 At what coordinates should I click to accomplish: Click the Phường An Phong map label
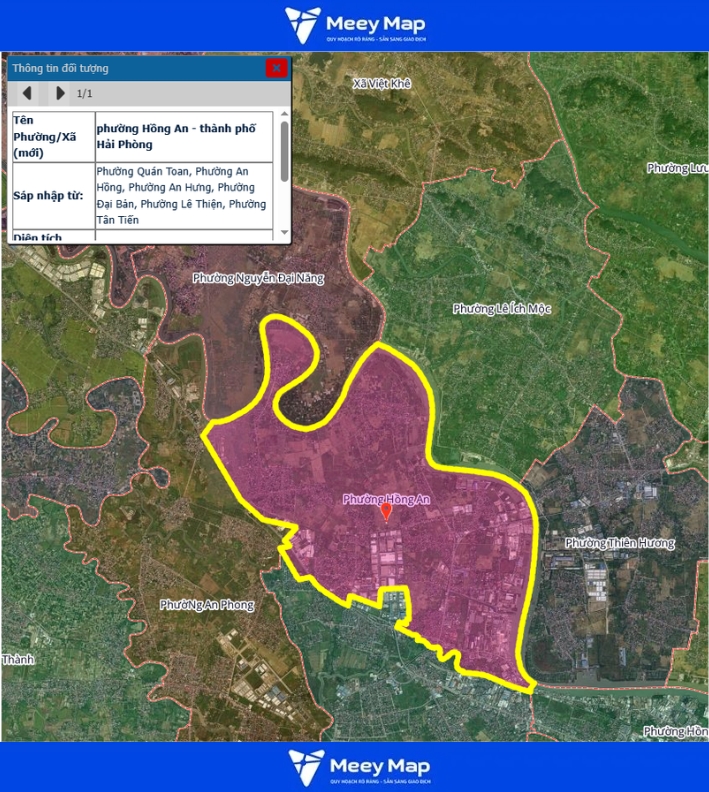[x=207, y=605]
